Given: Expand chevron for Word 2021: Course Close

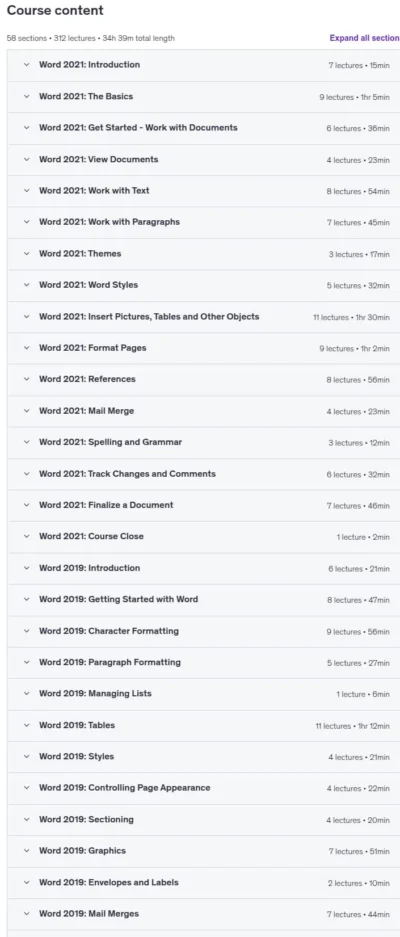Looking at the screenshot, I should point(26,536).
